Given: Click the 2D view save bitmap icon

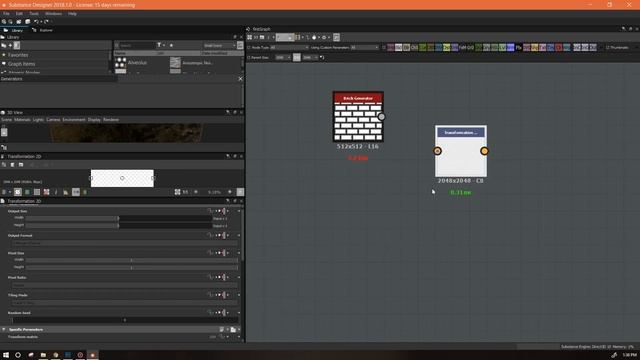Looking at the screenshot, I should [21, 165].
